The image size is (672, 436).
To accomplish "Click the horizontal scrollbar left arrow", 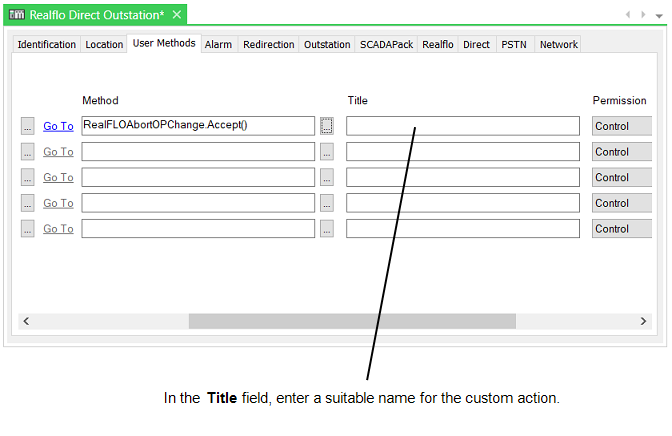I will click(x=26, y=321).
